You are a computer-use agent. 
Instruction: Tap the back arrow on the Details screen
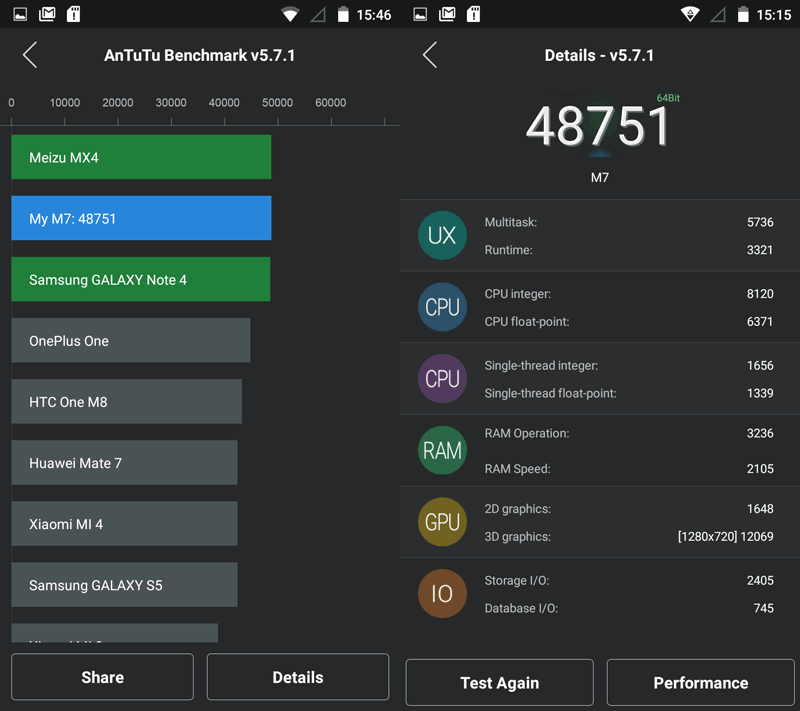(x=428, y=55)
